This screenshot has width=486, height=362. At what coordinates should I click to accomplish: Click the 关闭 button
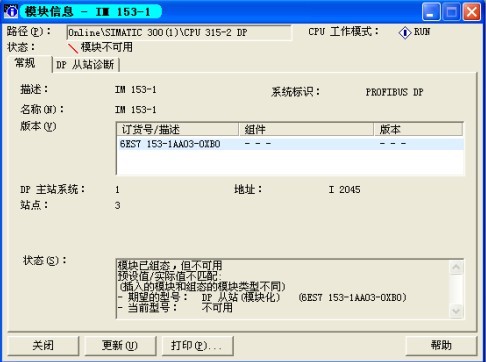coord(43,345)
